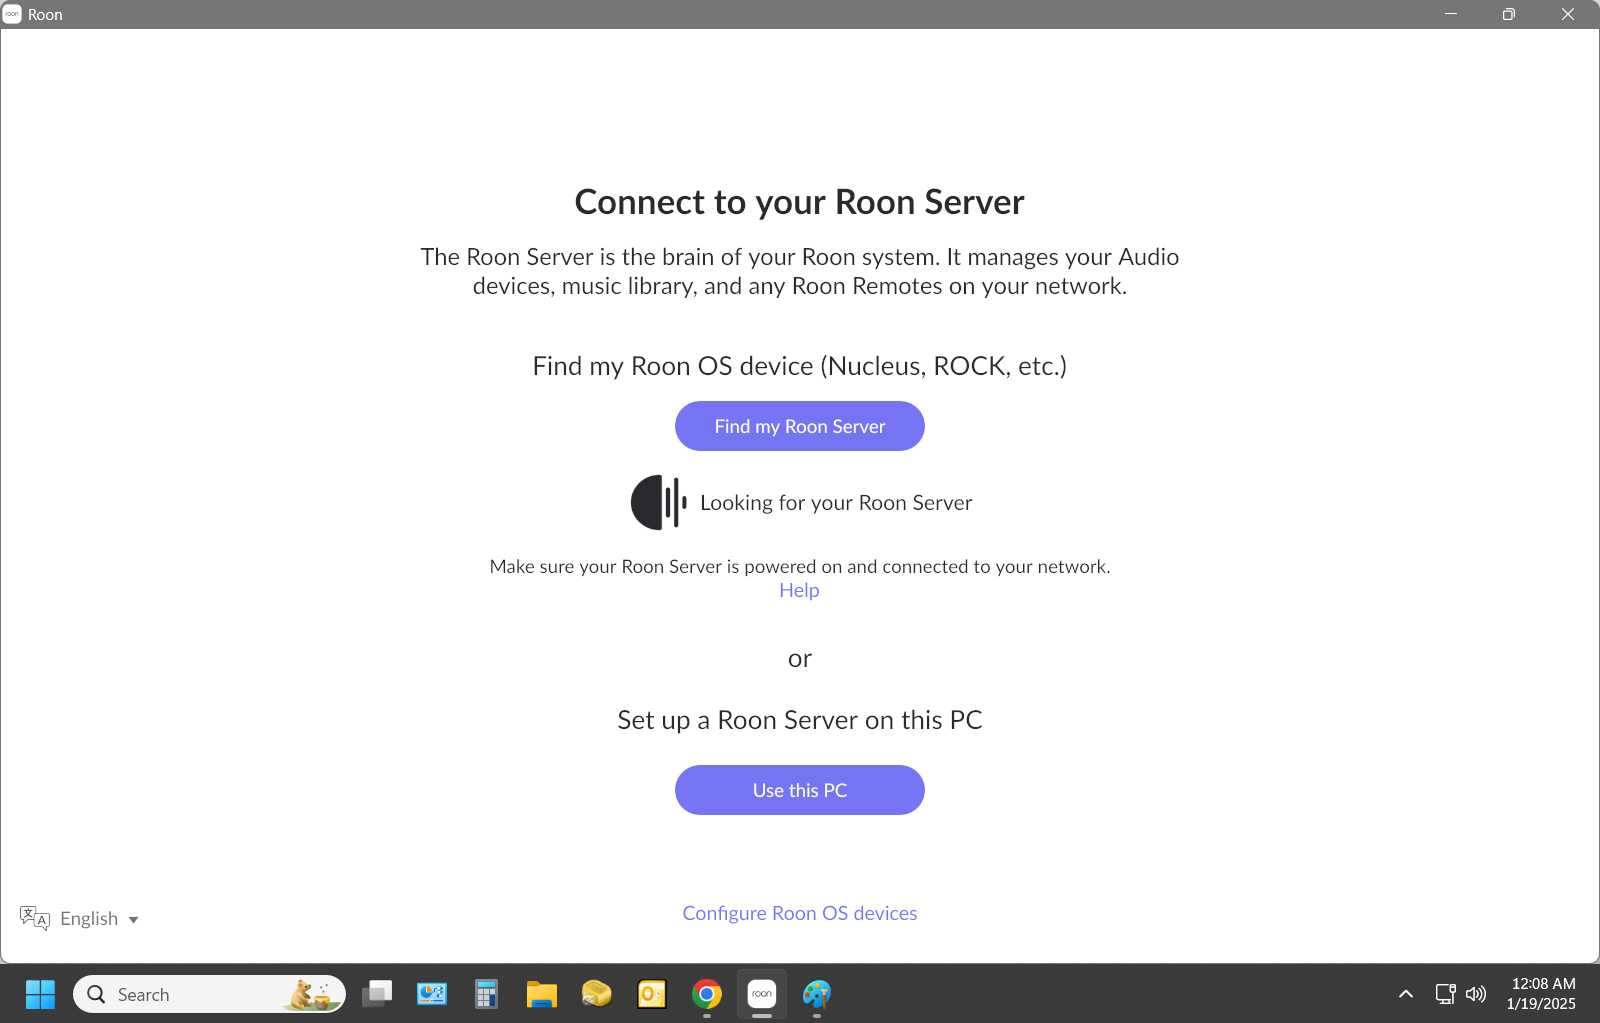This screenshot has height=1023, width=1600.
Task: Select the Roon icon in the taskbar
Action: (762, 994)
